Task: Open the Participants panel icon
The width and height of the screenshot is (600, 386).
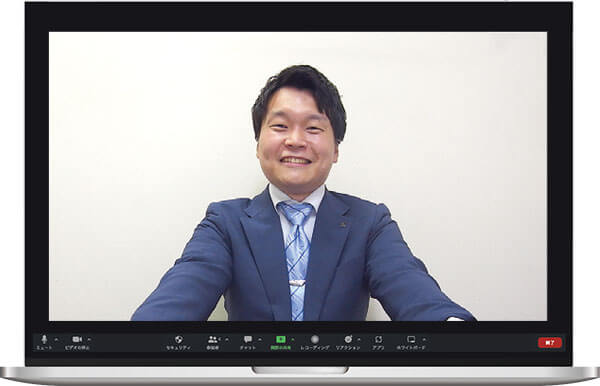Action: tap(213, 339)
